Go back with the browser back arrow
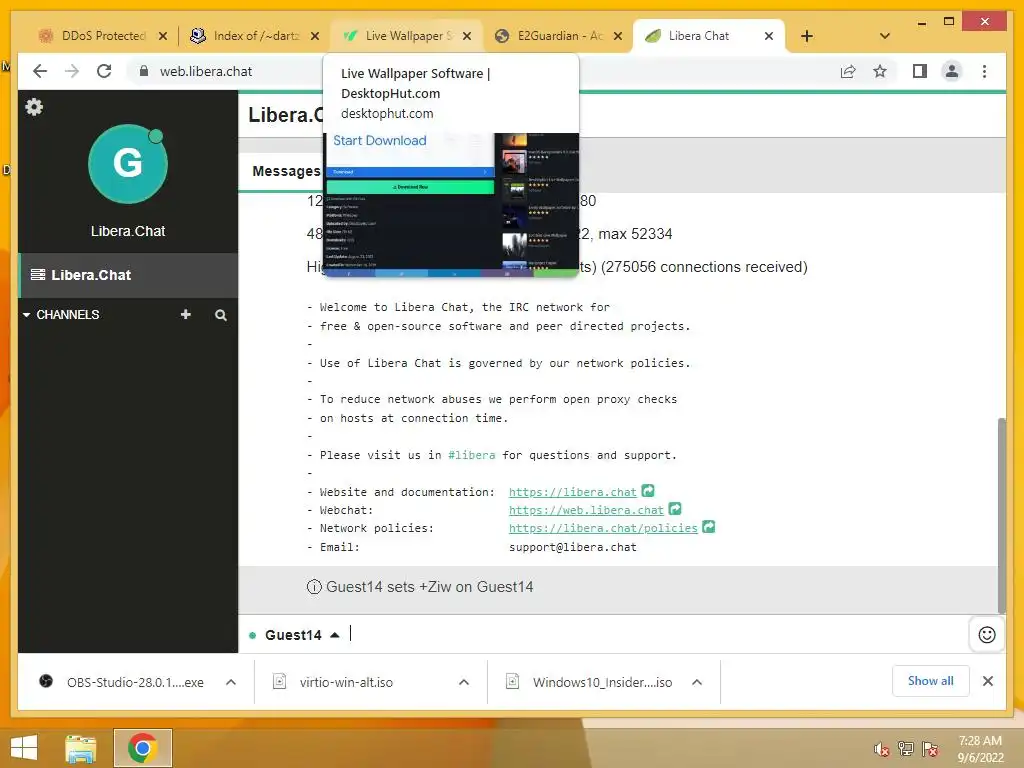Image resolution: width=1024 pixels, height=768 pixels. (40, 71)
